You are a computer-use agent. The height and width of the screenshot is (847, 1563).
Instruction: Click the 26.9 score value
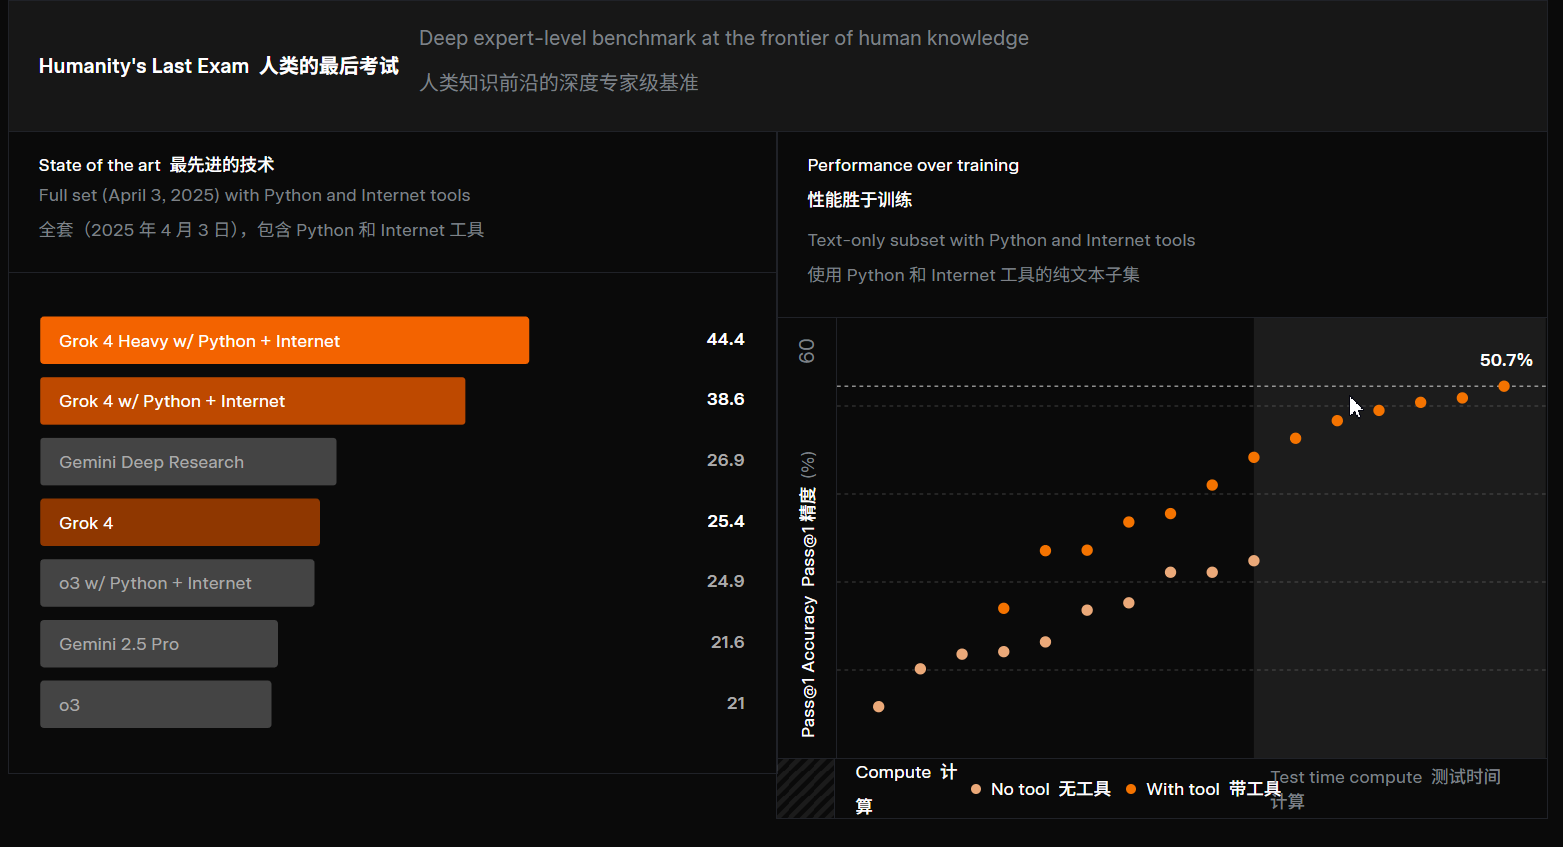coord(725,460)
